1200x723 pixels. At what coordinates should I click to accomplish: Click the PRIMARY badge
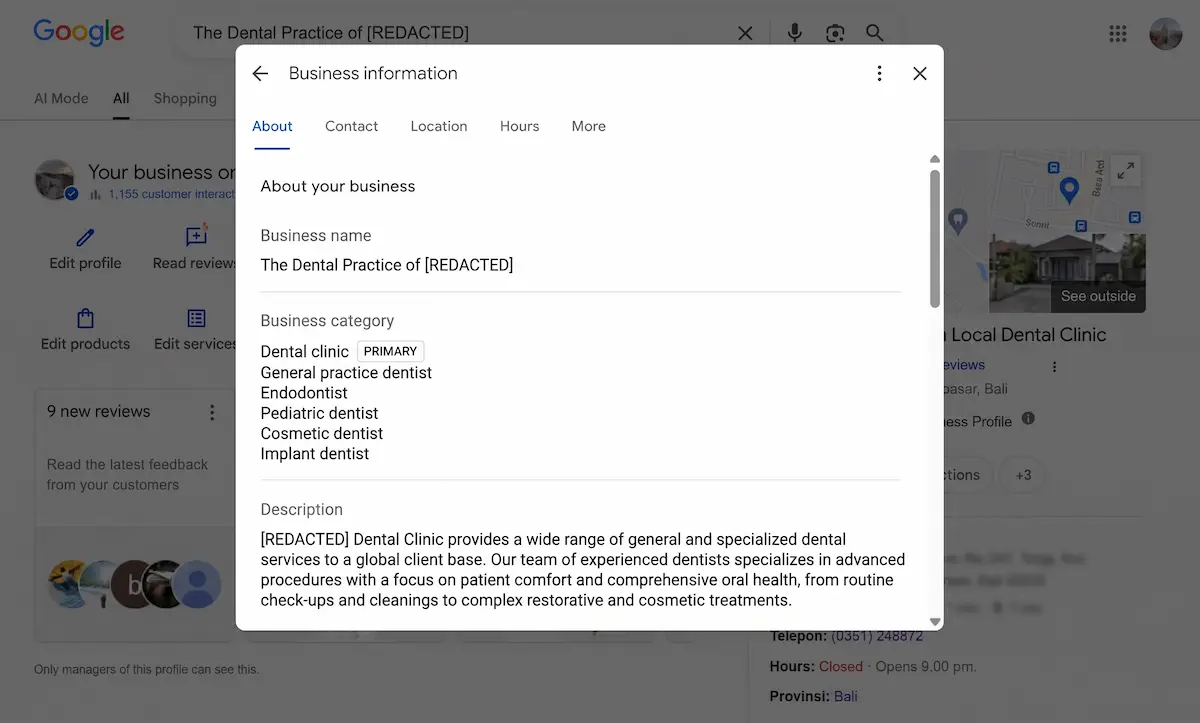pyautogui.click(x=390, y=351)
